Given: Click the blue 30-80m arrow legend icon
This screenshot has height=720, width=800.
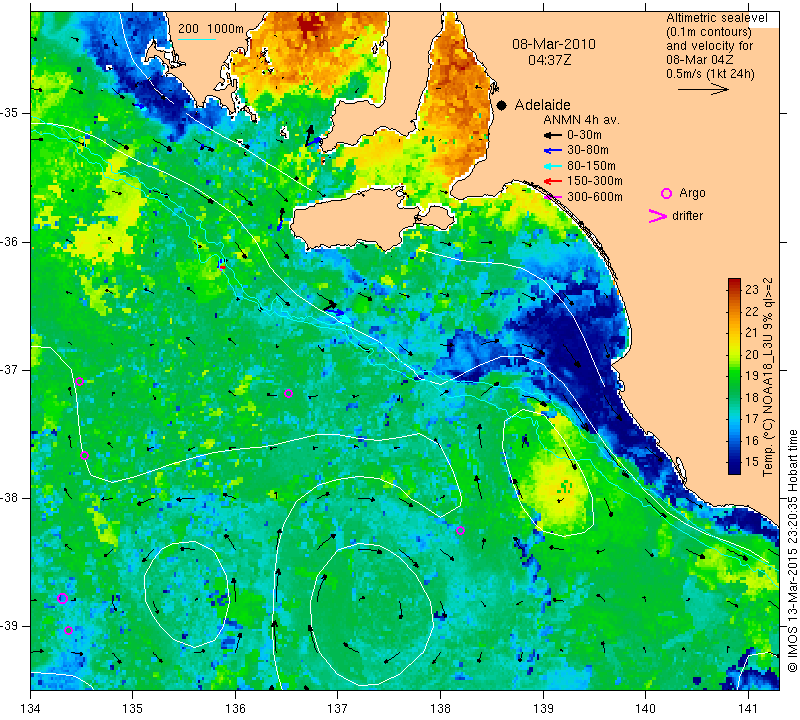Looking at the screenshot, I should click(x=553, y=151).
